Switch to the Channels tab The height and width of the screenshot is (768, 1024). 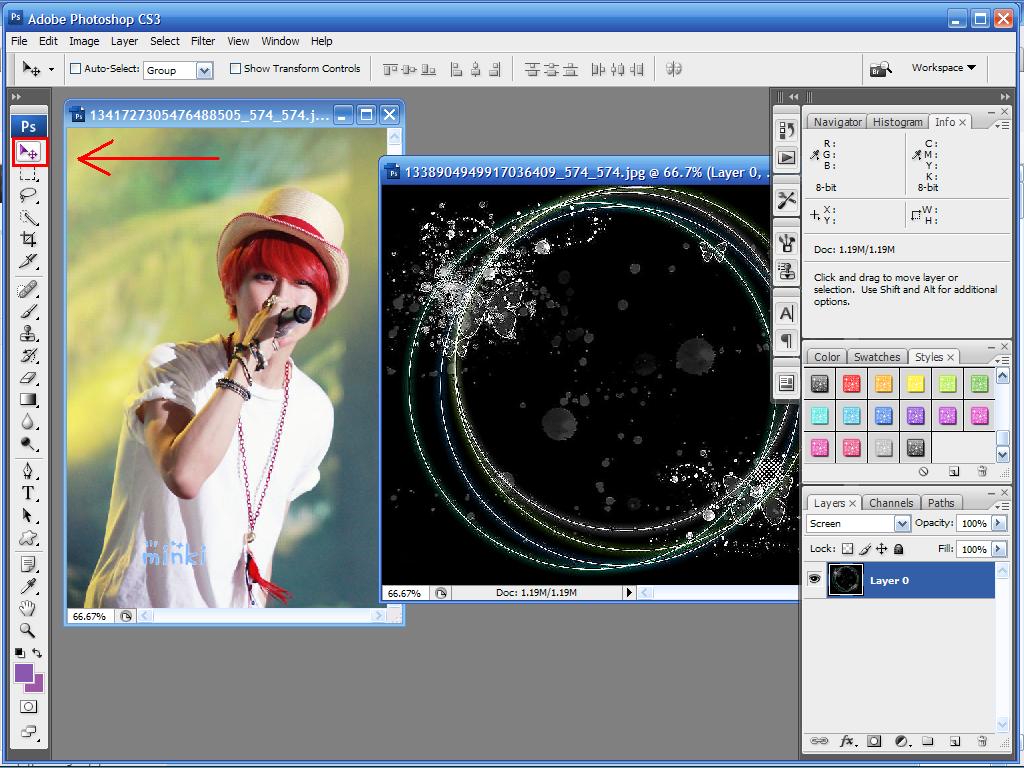pyautogui.click(x=890, y=503)
